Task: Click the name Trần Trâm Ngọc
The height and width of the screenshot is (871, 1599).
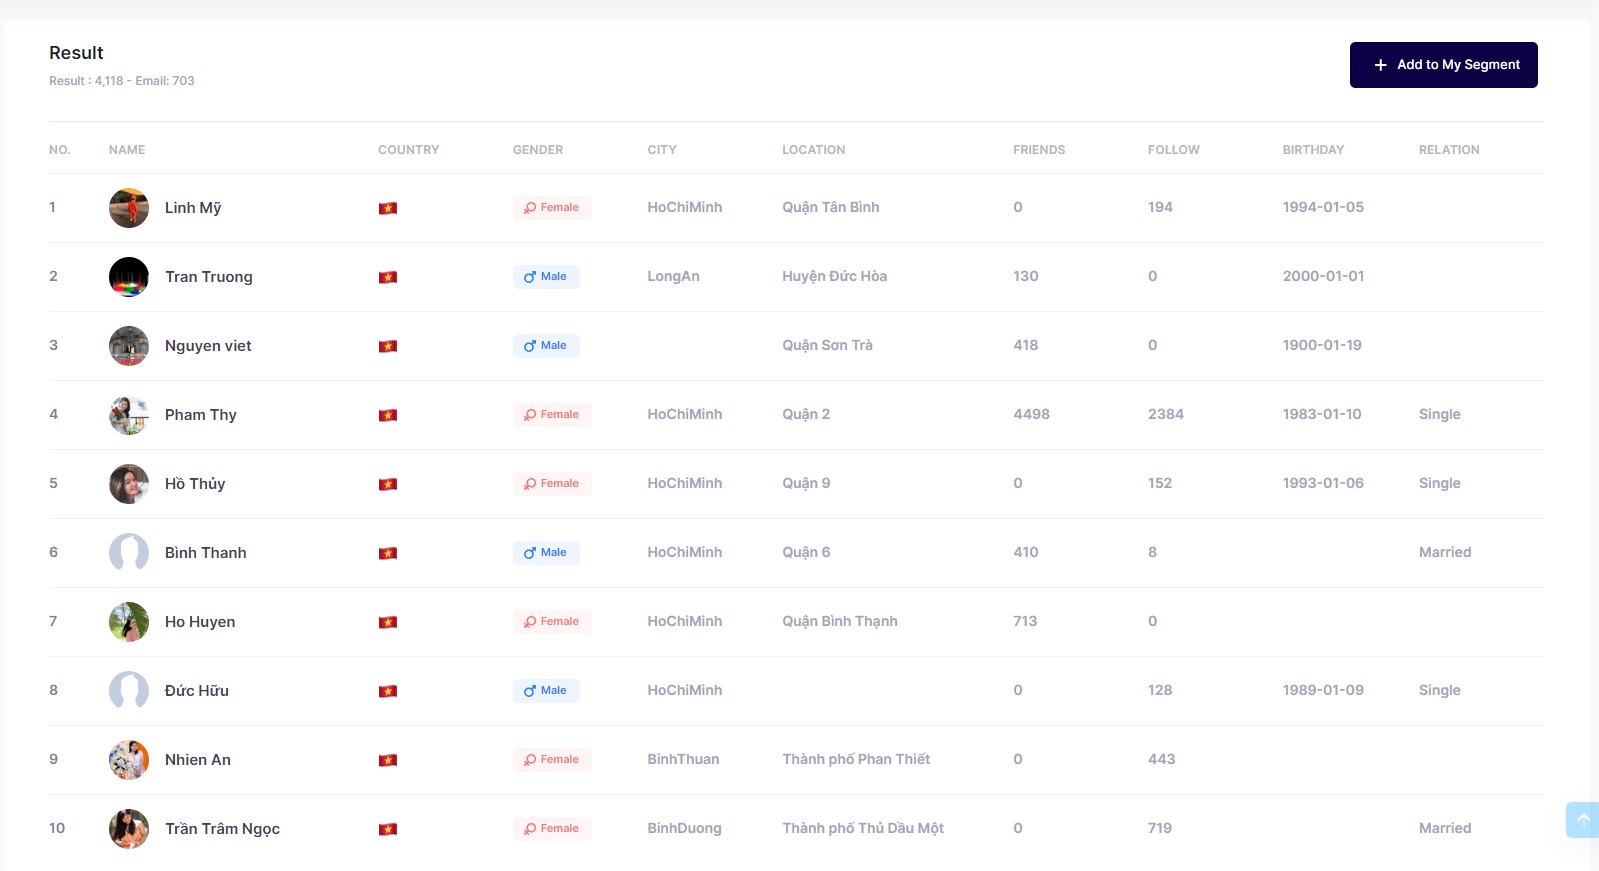Action: pyautogui.click(x=222, y=829)
